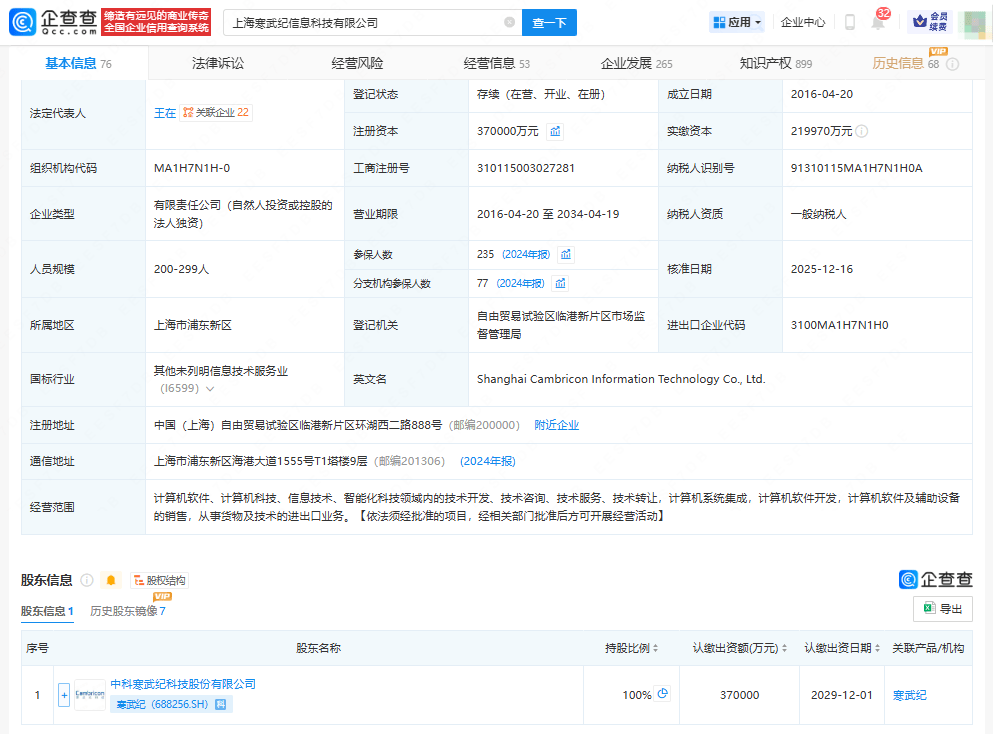The image size is (993, 734).
Task: Click the bell icon beside 股东信息
Action: pyautogui.click(x=111, y=580)
